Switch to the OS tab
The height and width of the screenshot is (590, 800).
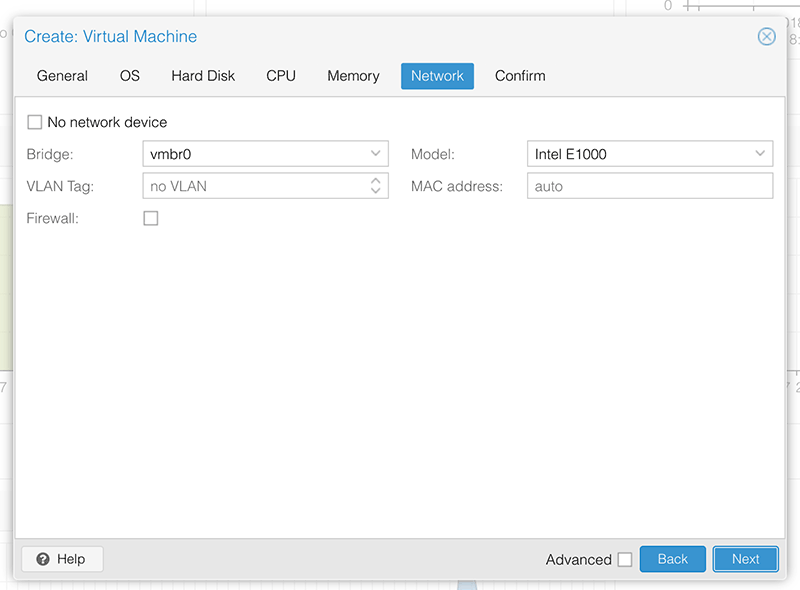[x=130, y=76]
